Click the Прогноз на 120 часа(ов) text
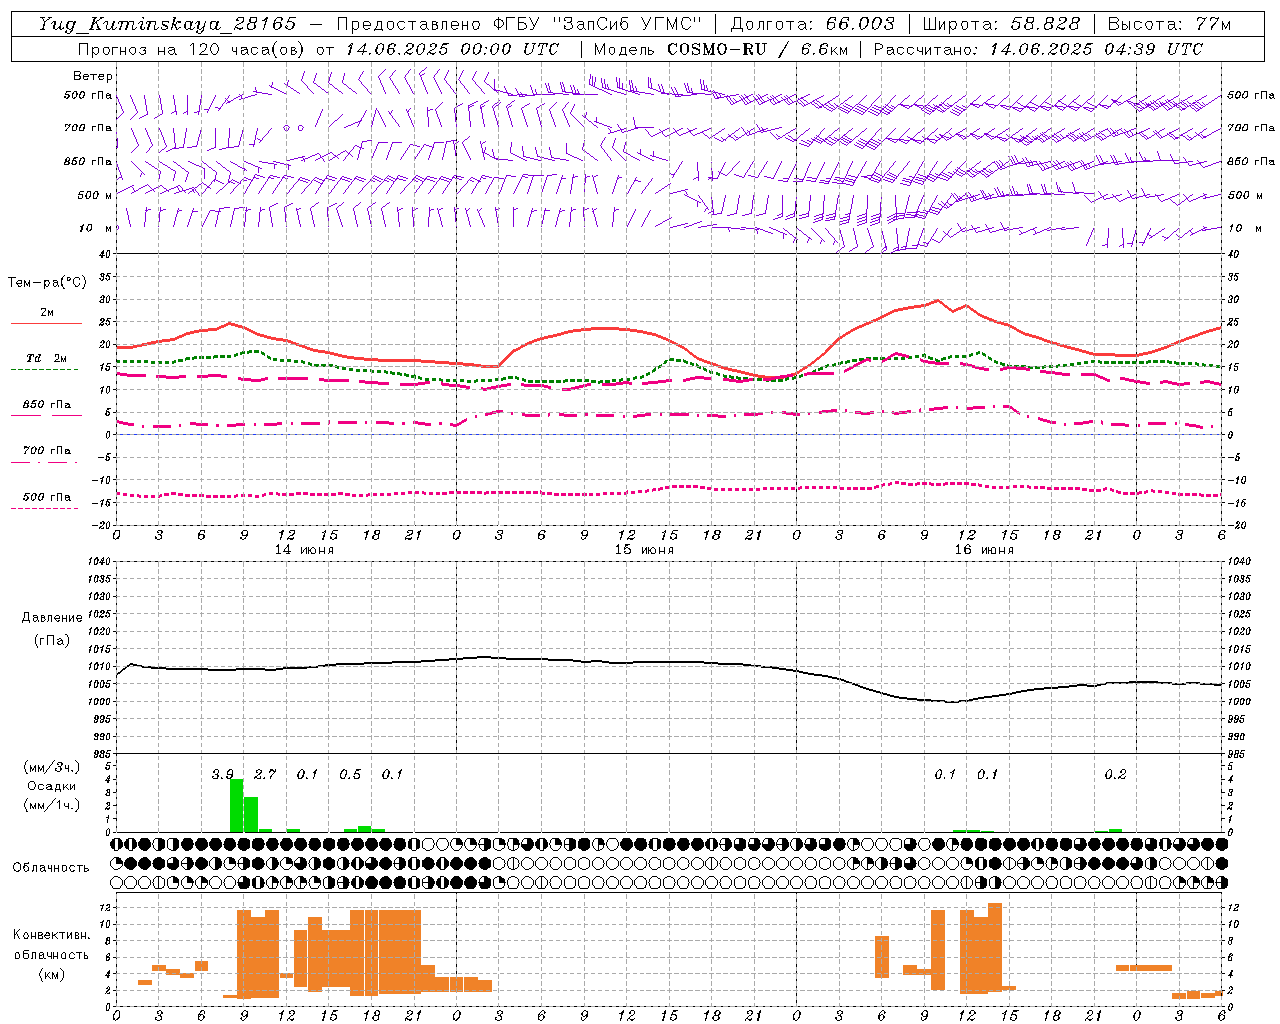This screenshot has width=1280, height=1024. (x=191, y=49)
